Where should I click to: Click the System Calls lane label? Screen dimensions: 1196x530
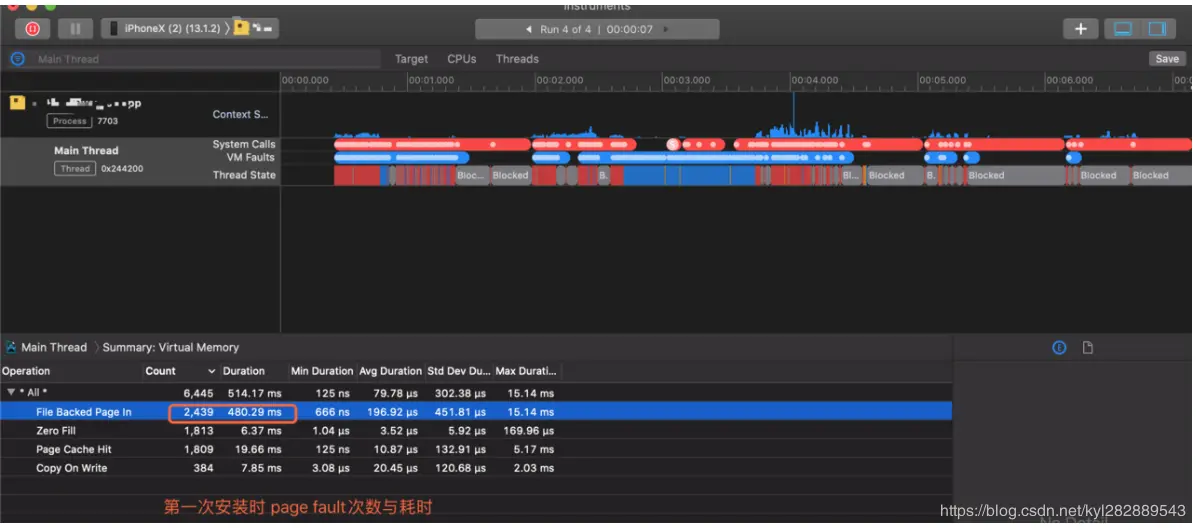point(244,144)
